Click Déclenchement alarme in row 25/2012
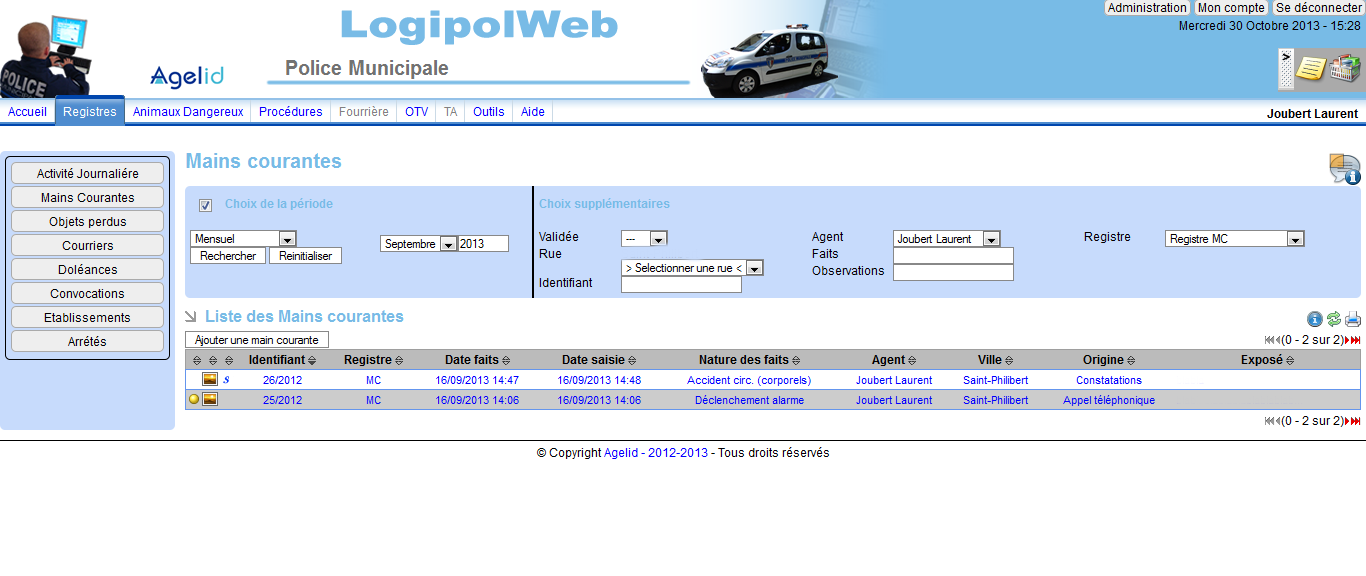1366x576 pixels. click(x=749, y=400)
